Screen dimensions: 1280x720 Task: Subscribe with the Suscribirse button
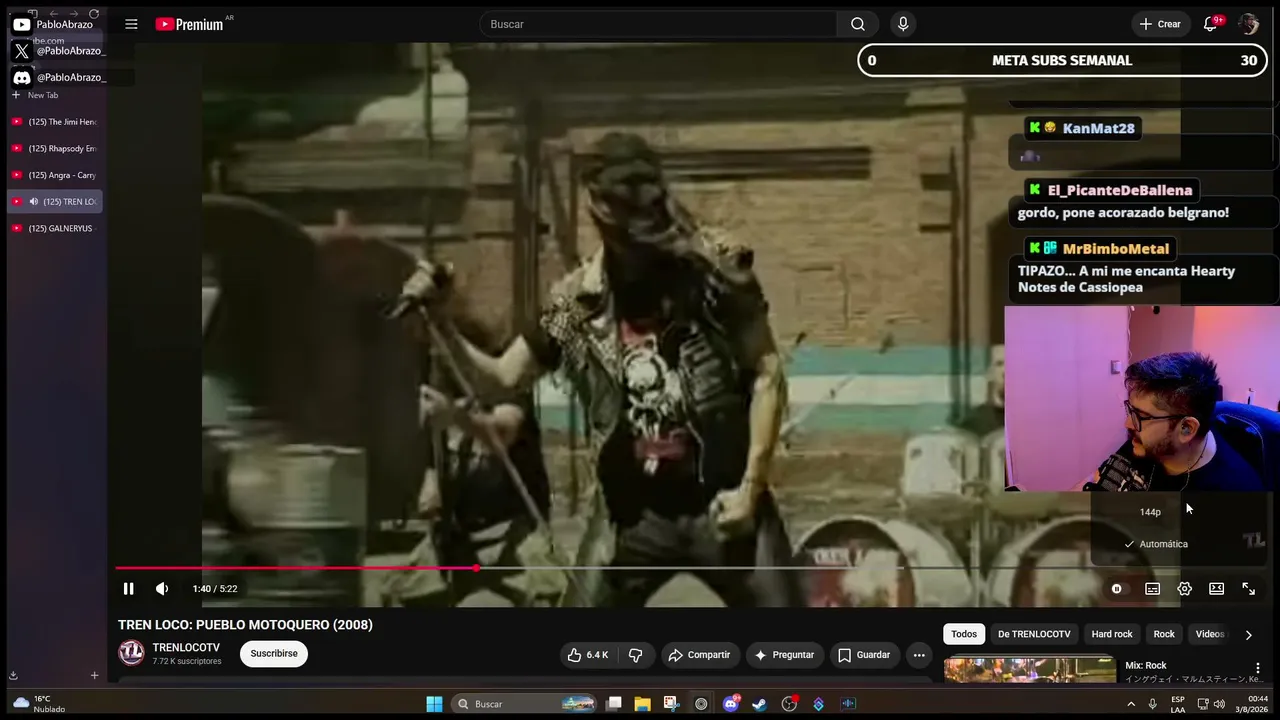[x=274, y=654]
